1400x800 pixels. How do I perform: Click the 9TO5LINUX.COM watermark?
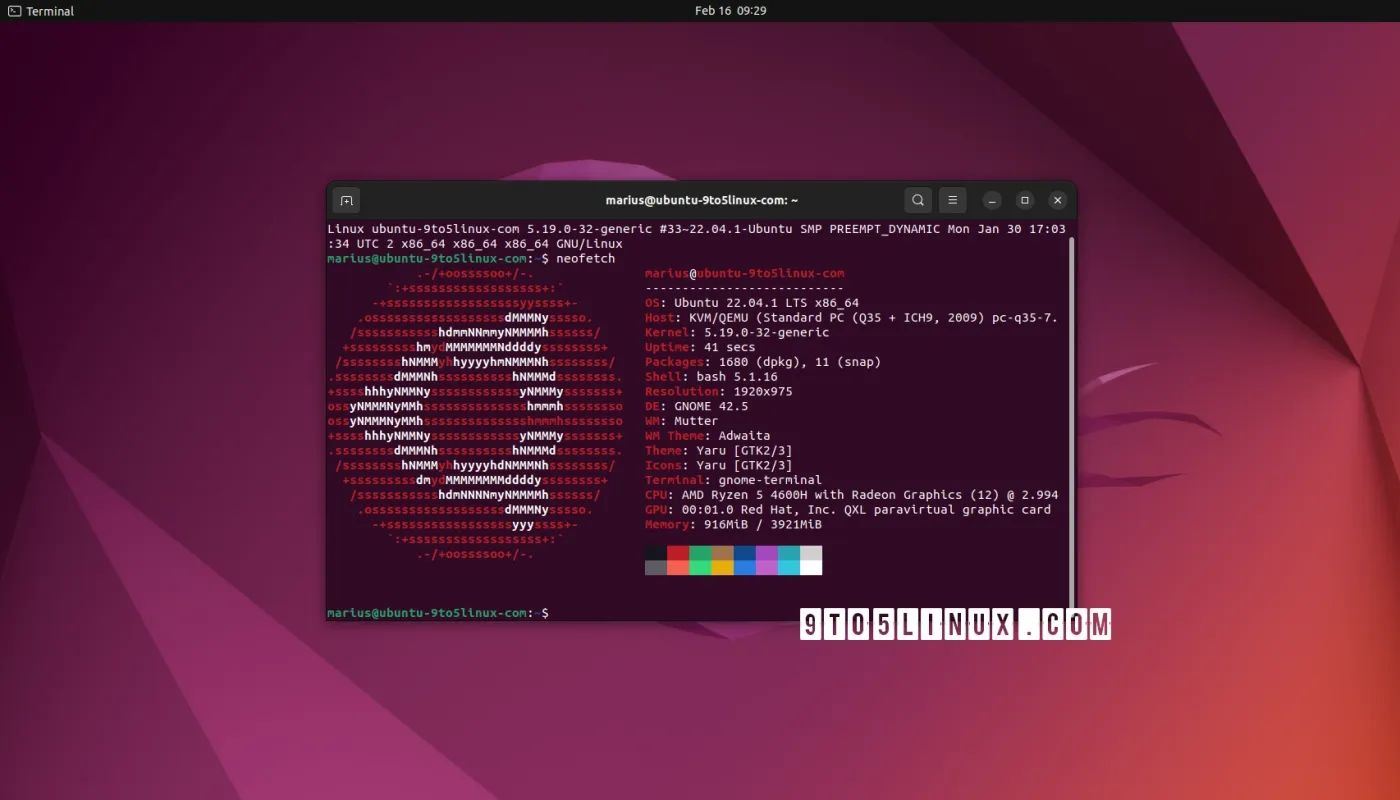[955, 625]
